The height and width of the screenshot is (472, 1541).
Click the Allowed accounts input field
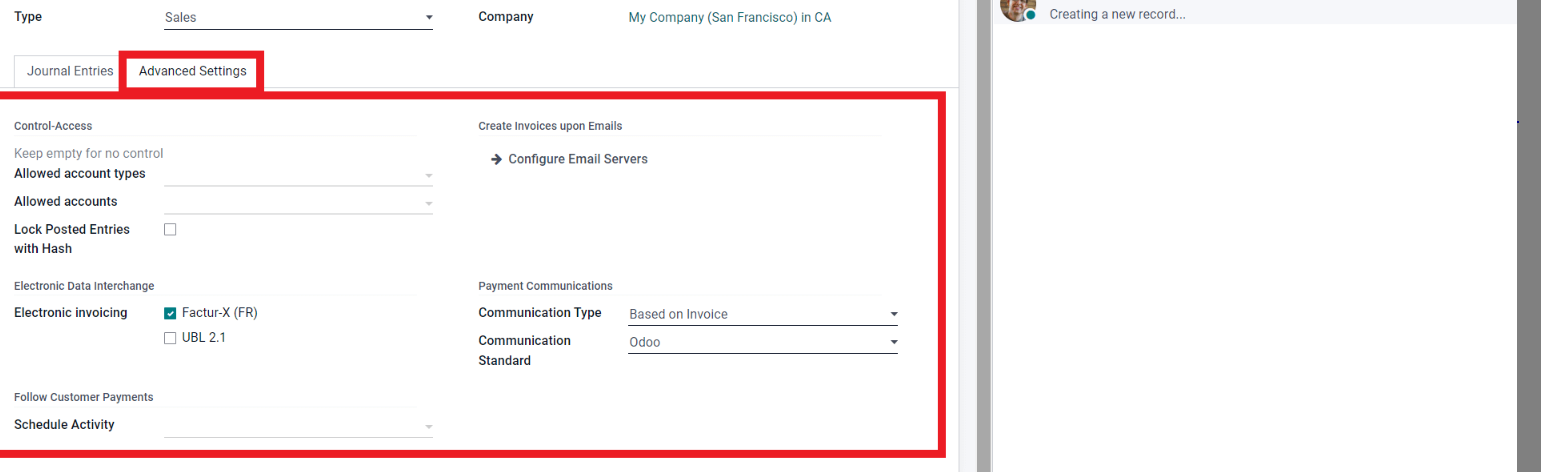pyautogui.click(x=292, y=202)
